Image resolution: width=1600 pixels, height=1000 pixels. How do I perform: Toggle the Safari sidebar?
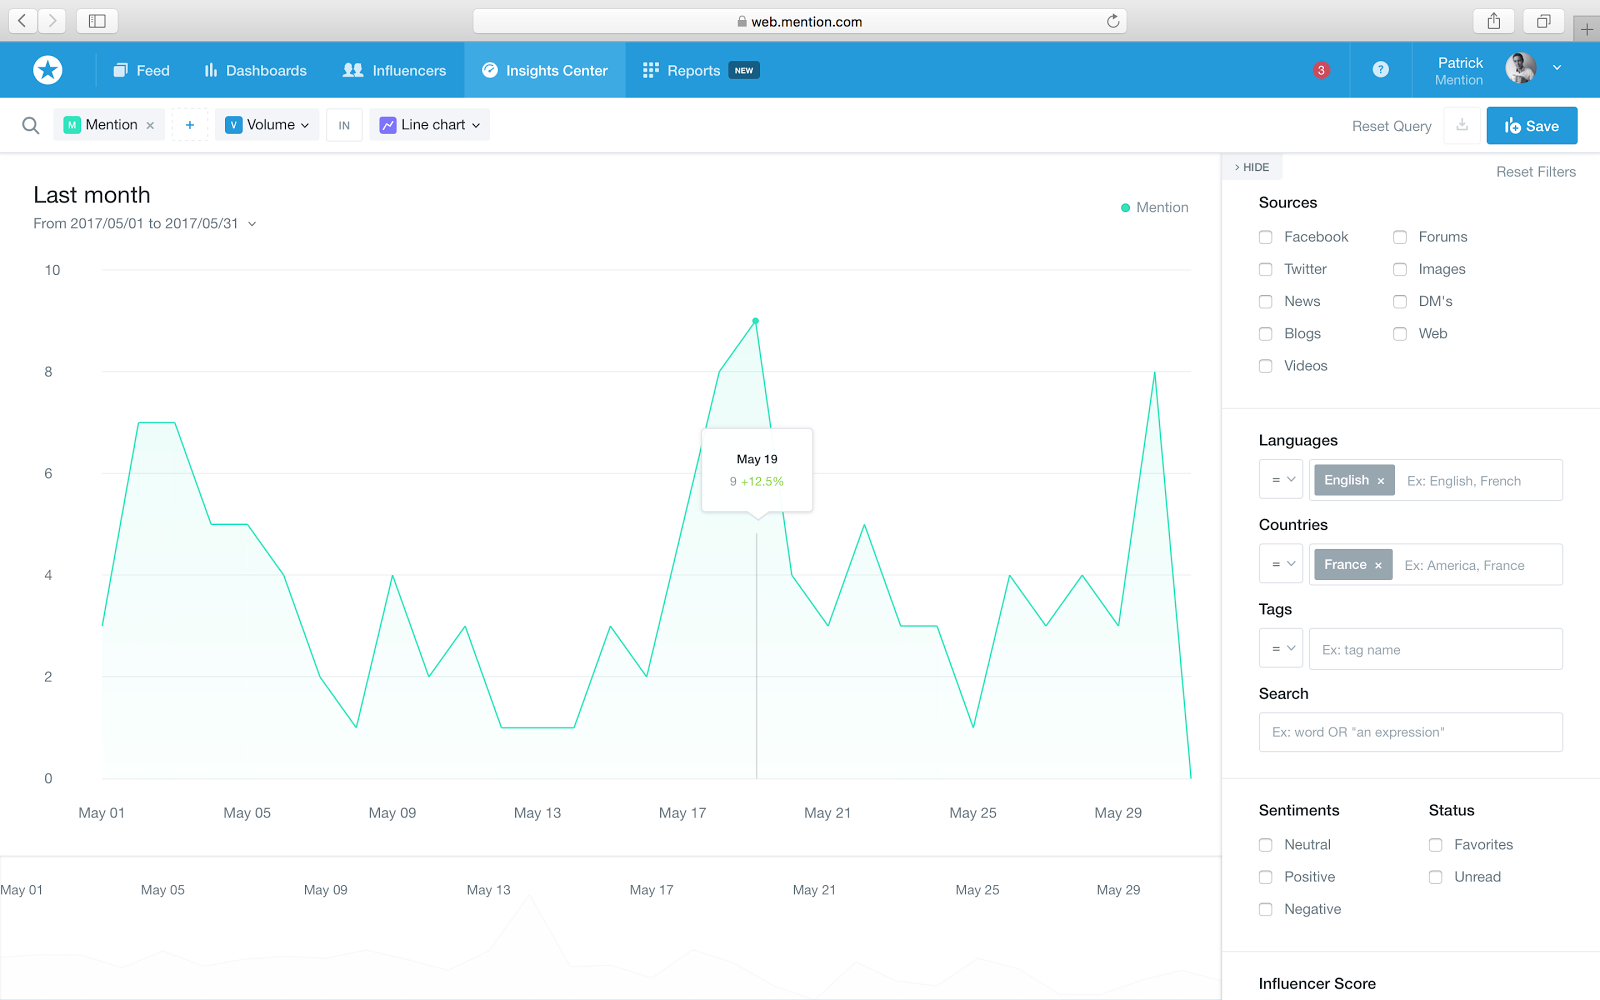point(97,20)
